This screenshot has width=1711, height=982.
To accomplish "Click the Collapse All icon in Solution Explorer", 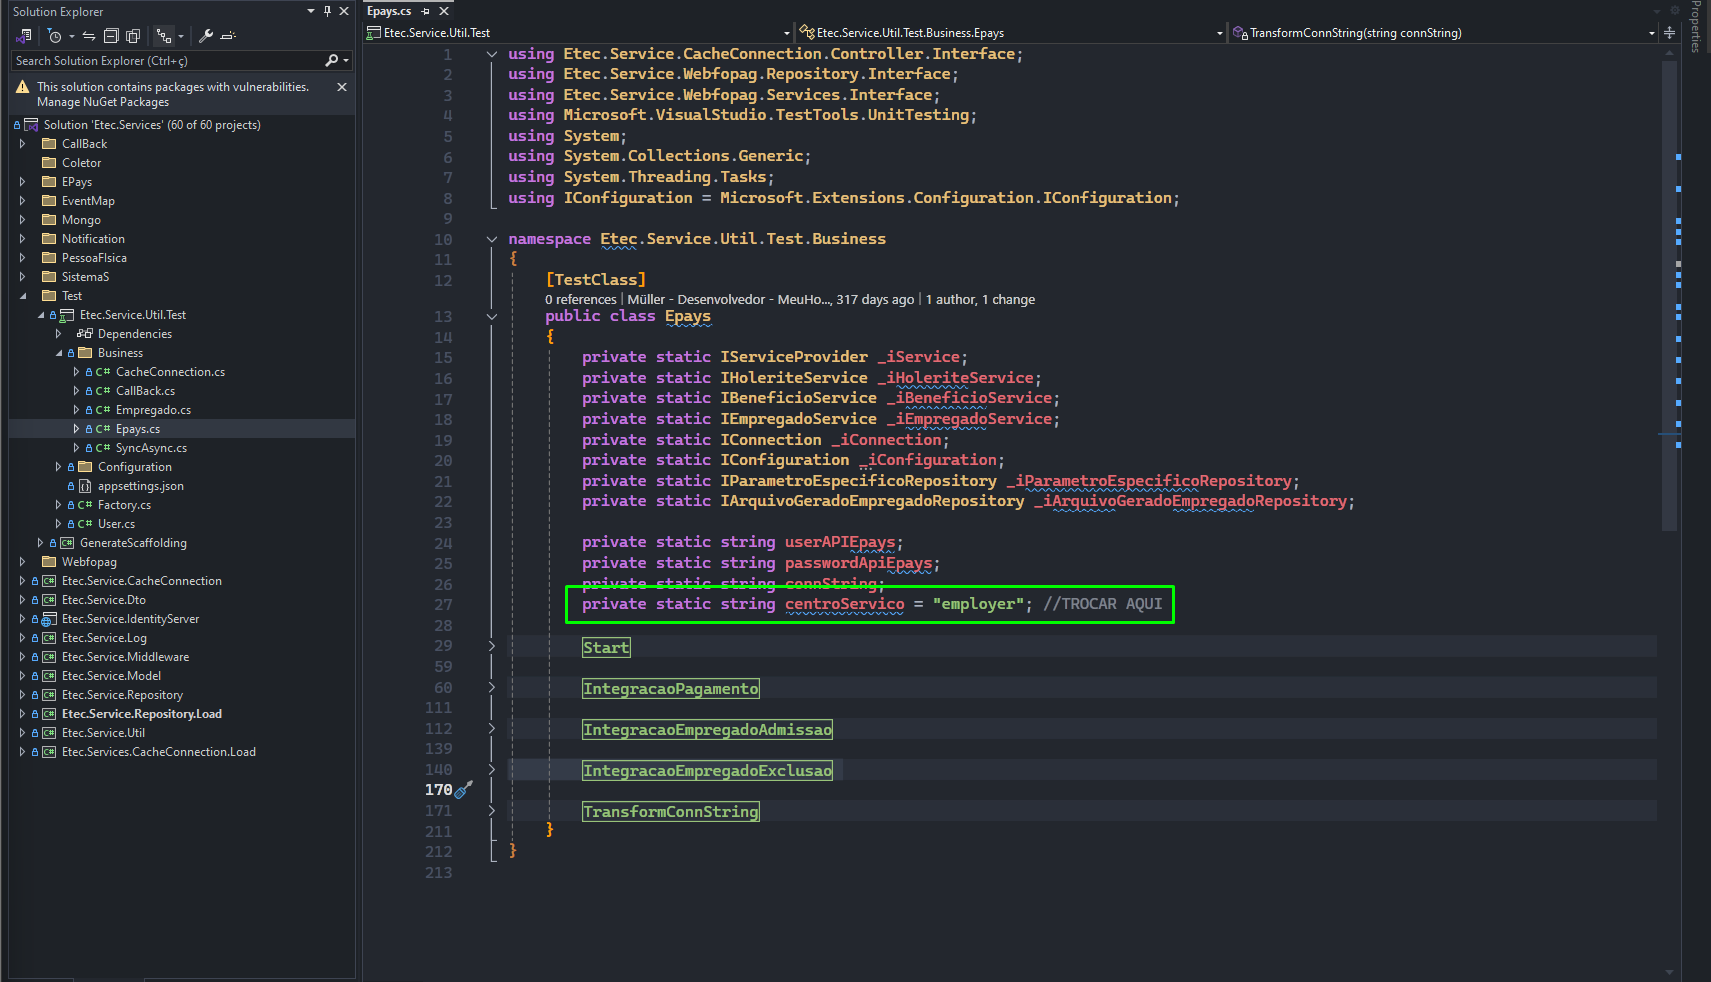I will (111, 36).
